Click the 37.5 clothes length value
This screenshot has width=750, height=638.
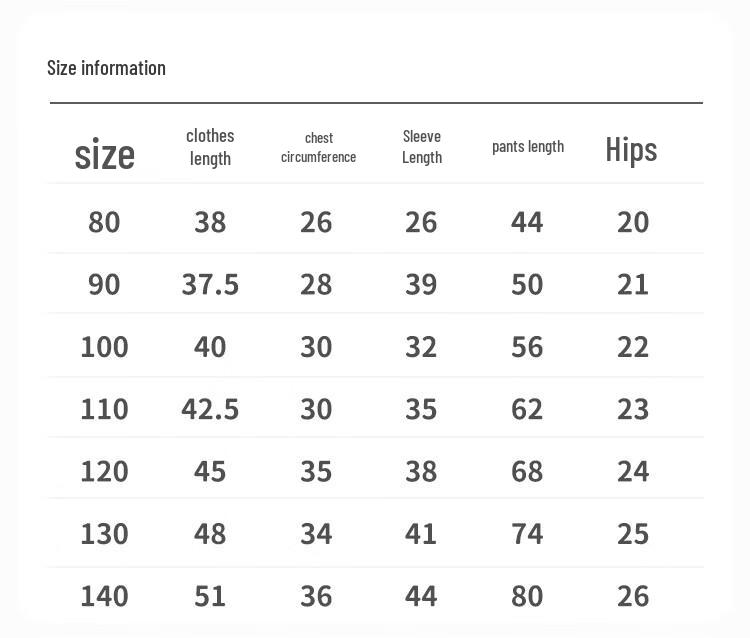(x=210, y=285)
